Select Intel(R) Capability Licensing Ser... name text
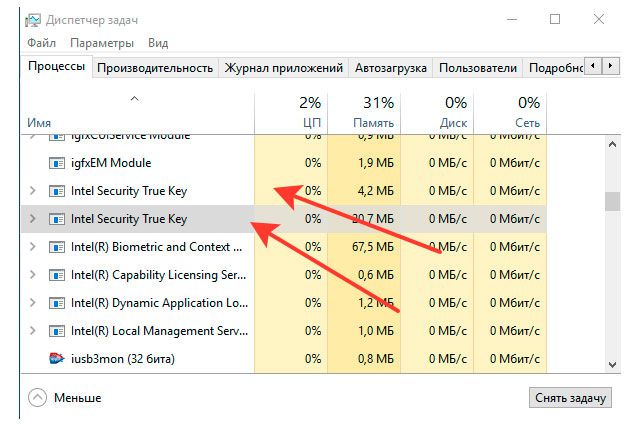This screenshot has height=425, width=637. [159, 275]
